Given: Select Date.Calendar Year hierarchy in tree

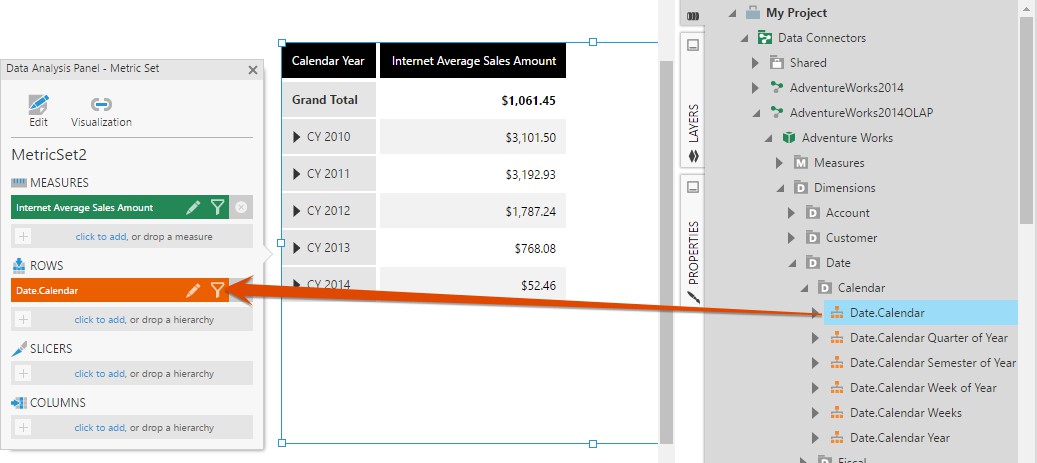Looking at the screenshot, I should click(899, 438).
